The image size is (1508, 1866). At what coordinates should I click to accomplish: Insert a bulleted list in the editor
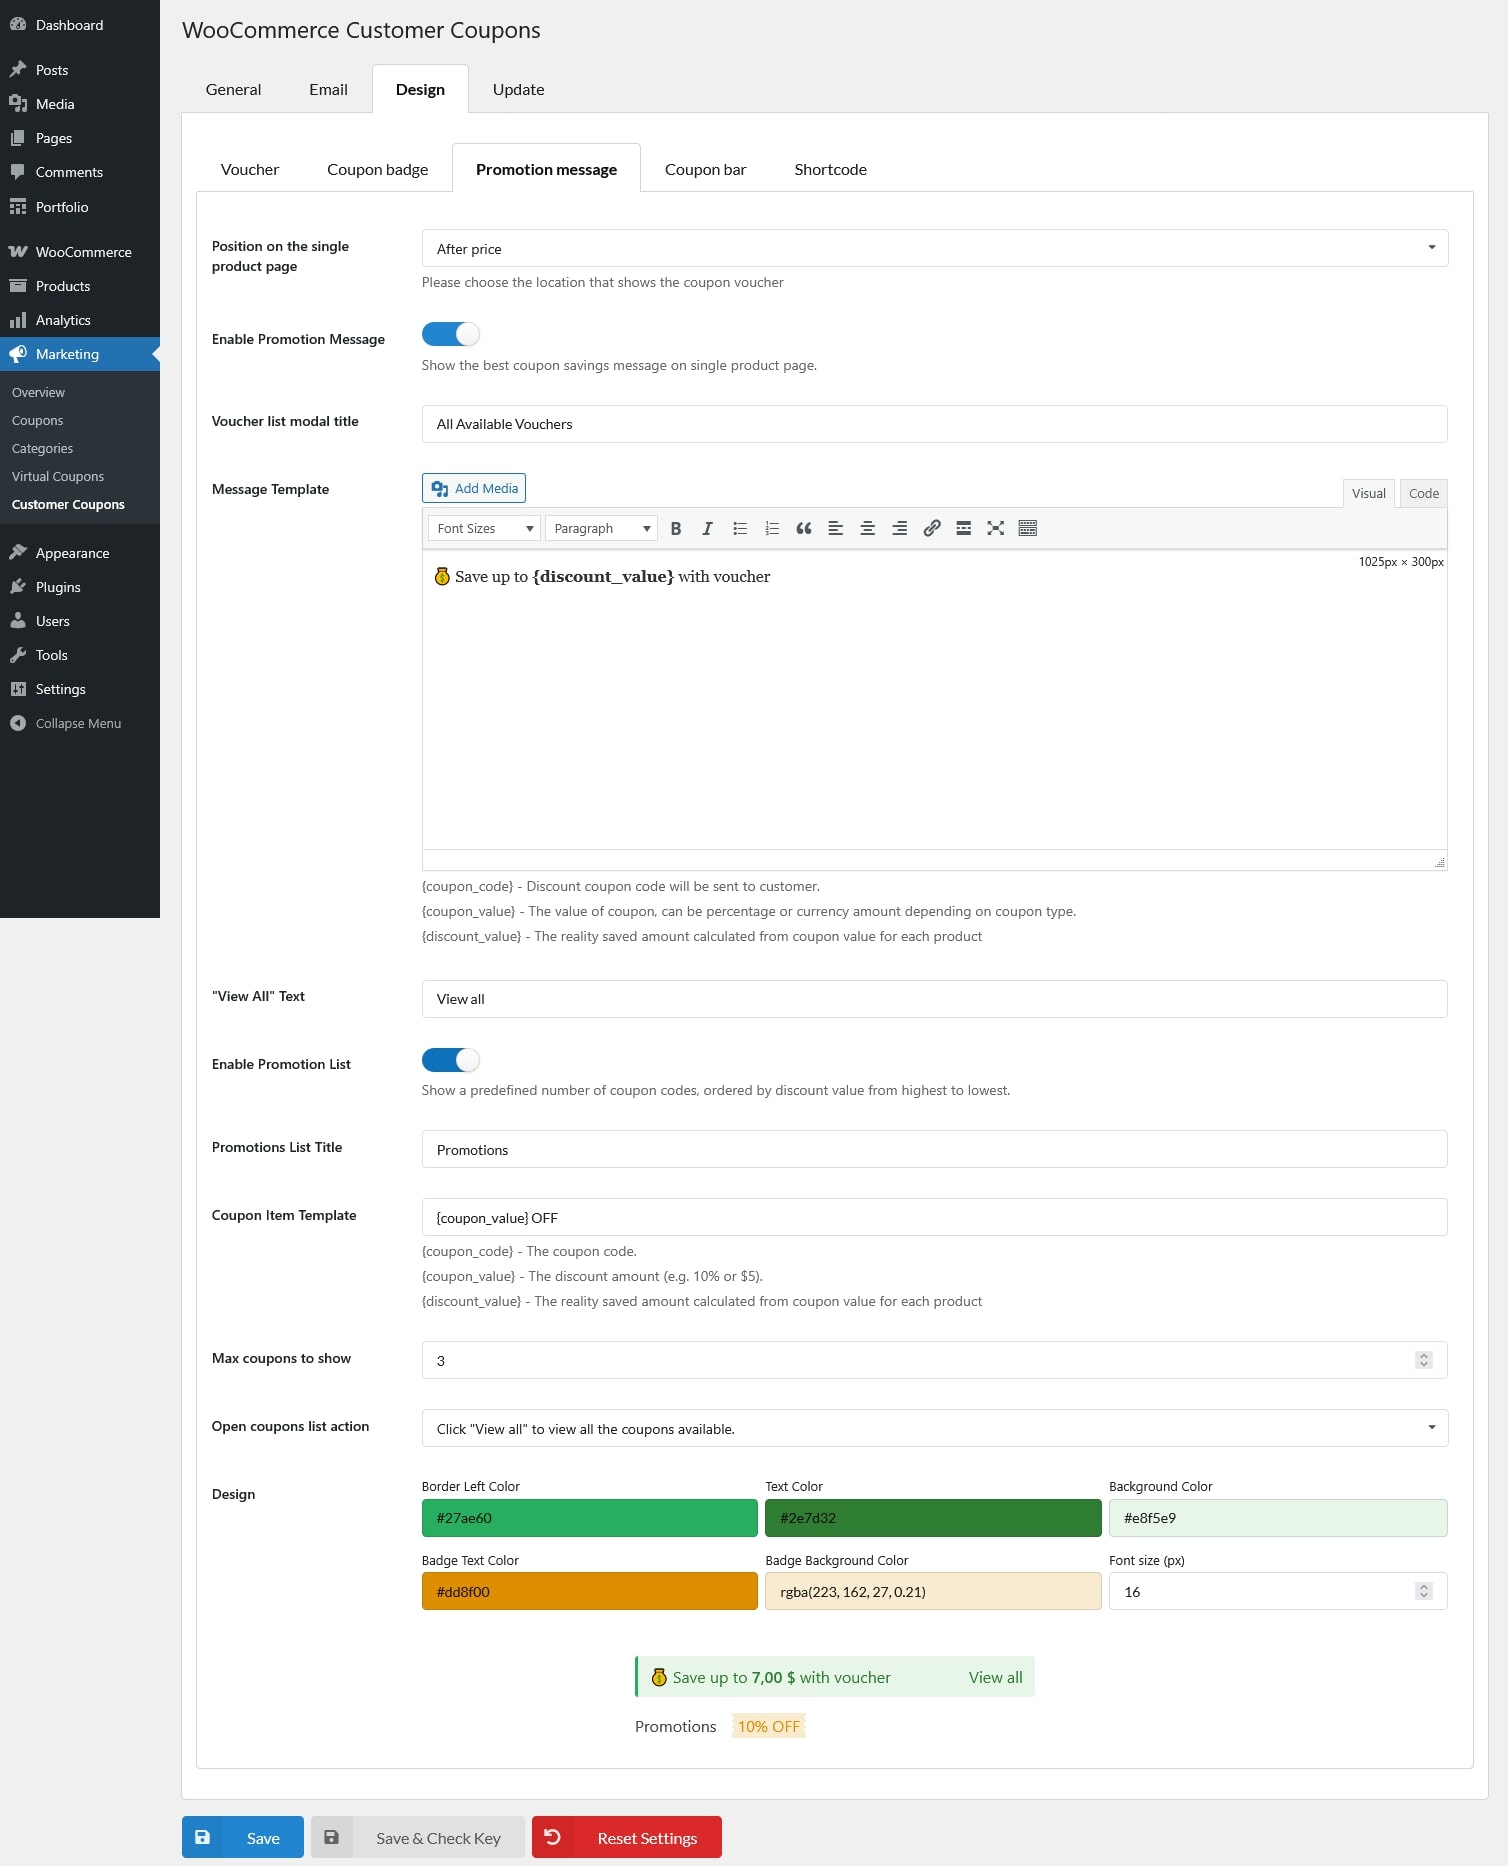(740, 528)
